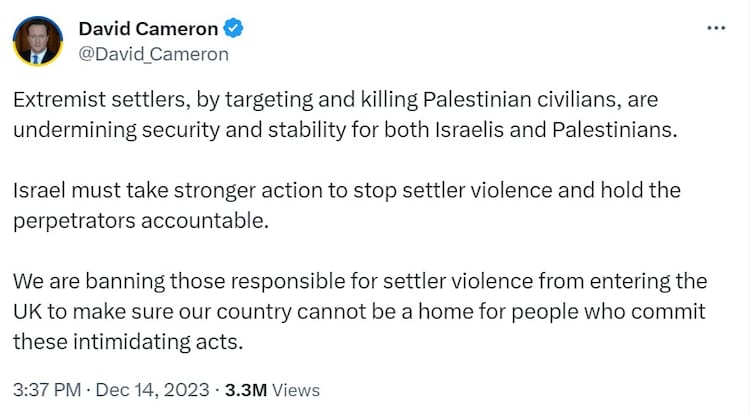
Task: Open the @David_Cameron handle link
Action: pyautogui.click(x=153, y=53)
